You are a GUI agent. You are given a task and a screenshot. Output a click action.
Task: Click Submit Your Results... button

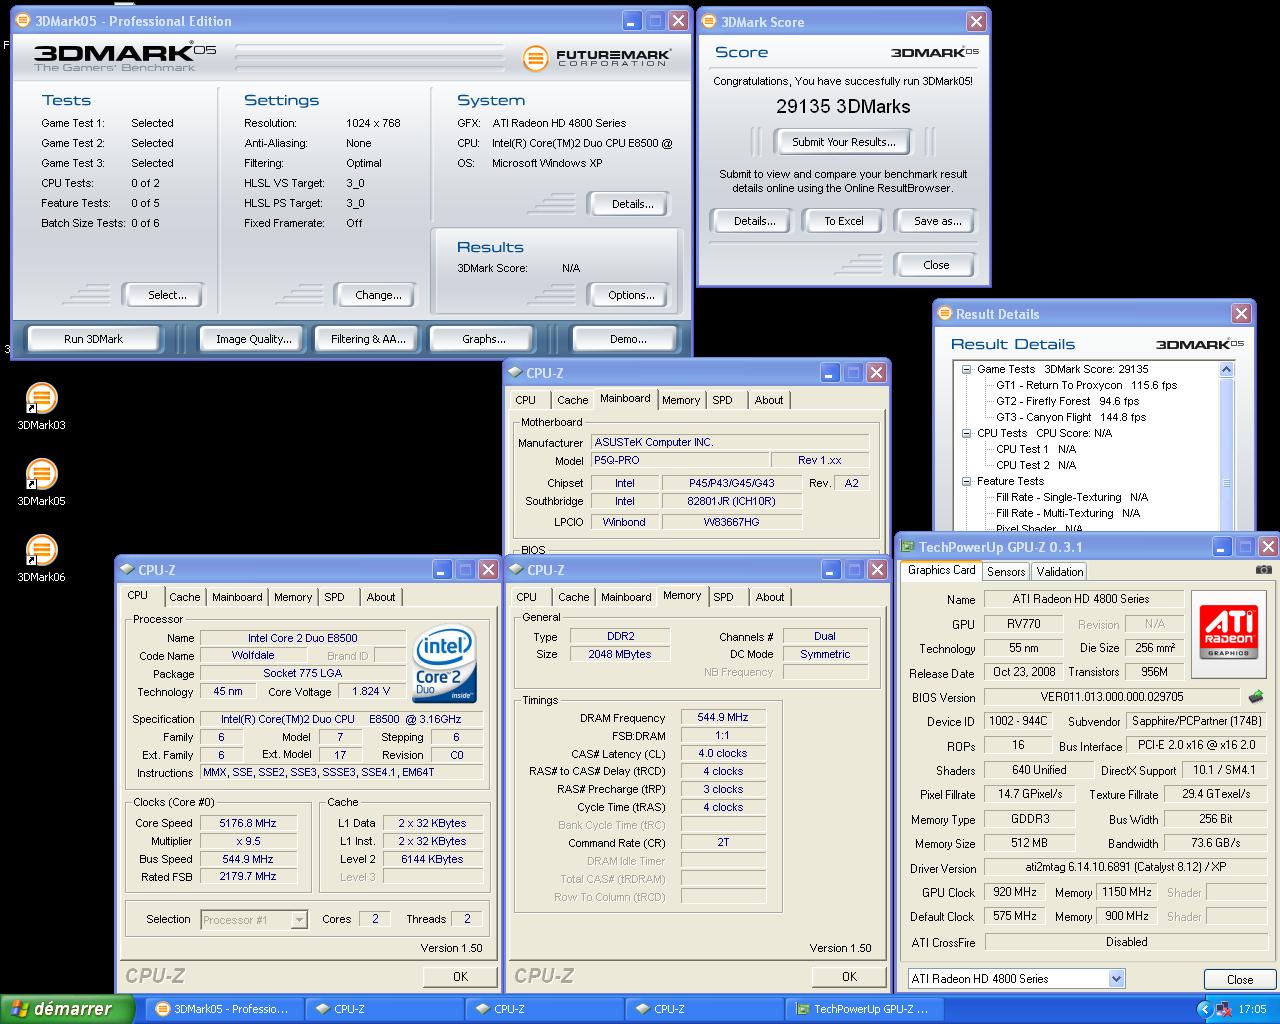point(844,142)
